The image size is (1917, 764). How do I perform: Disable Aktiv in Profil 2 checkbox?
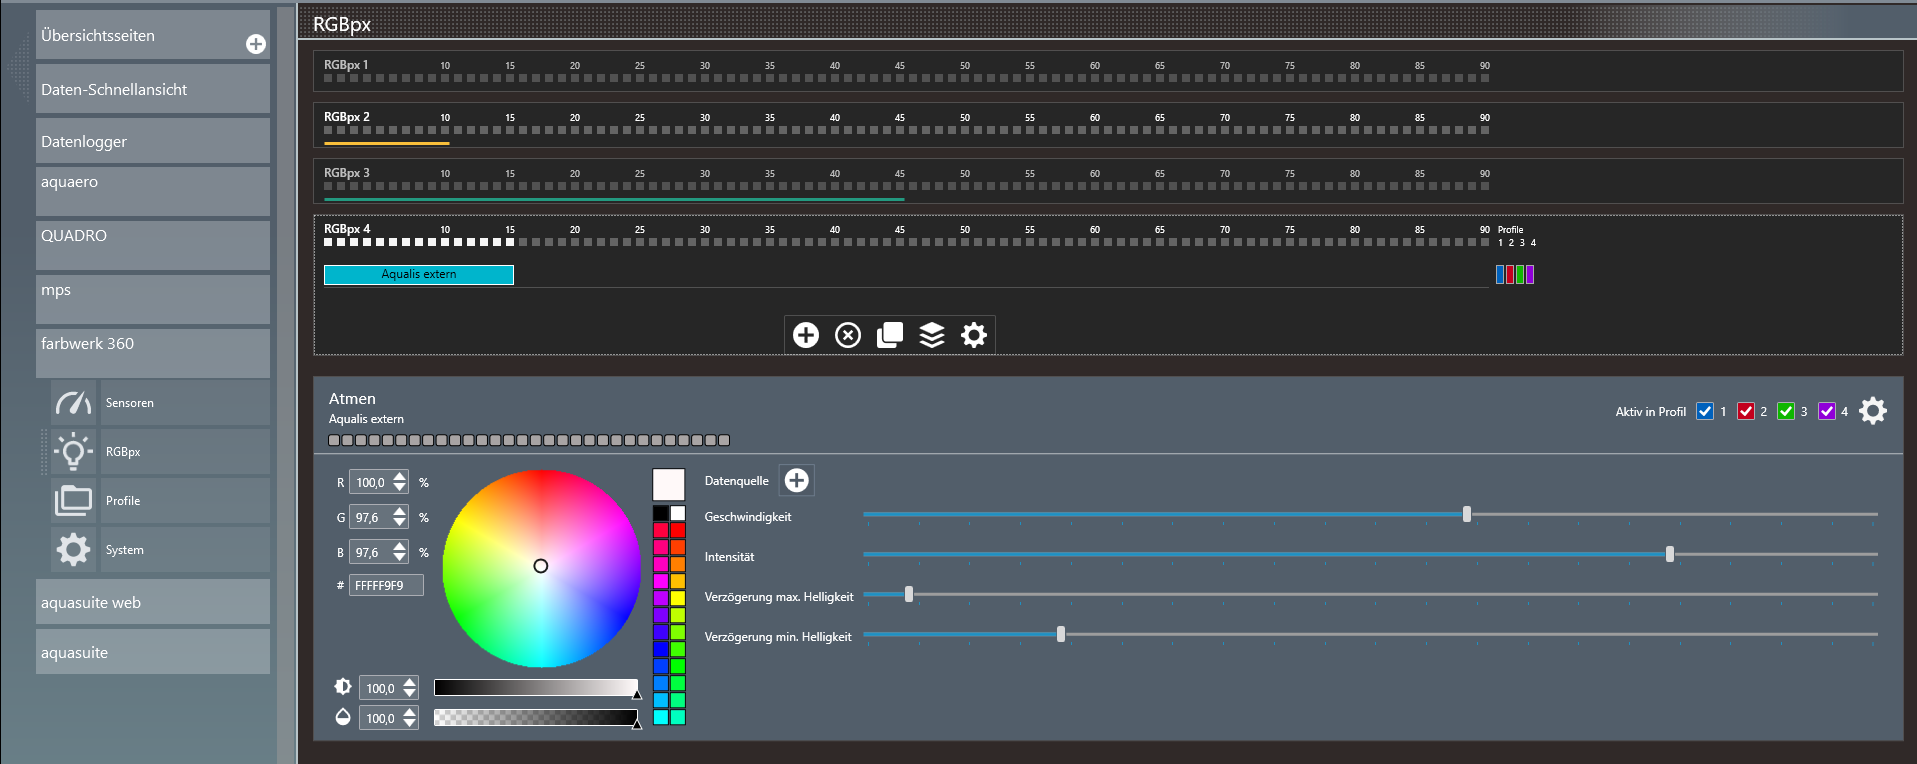[x=1746, y=412]
